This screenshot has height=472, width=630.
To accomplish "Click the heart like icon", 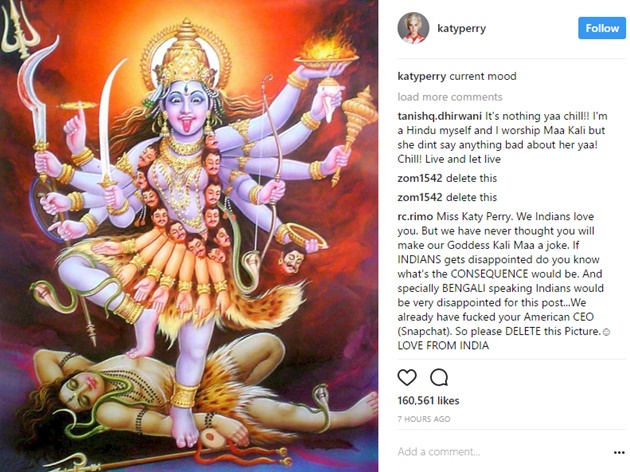I will pos(407,377).
